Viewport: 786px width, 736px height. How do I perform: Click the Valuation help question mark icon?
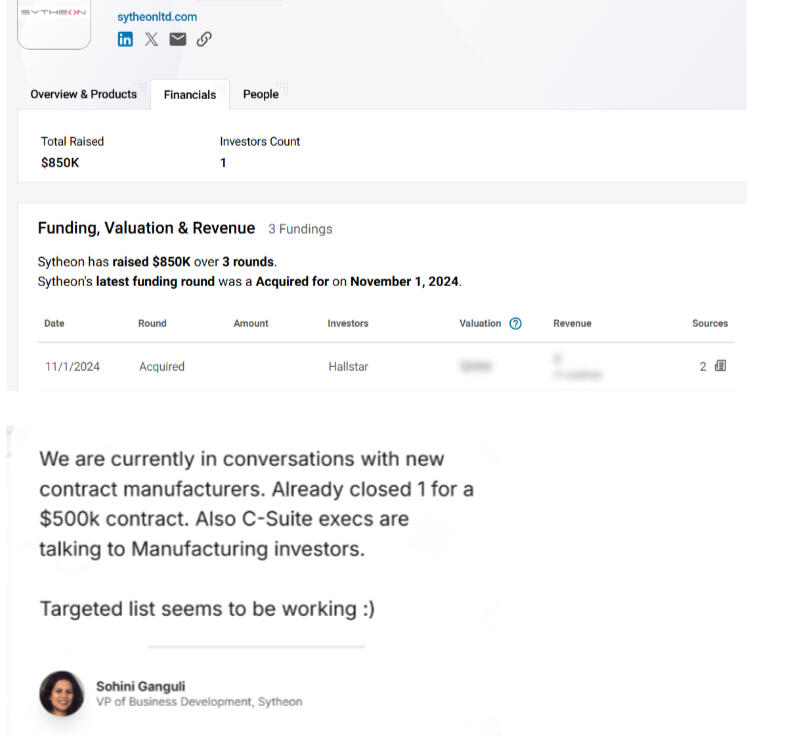click(x=516, y=323)
